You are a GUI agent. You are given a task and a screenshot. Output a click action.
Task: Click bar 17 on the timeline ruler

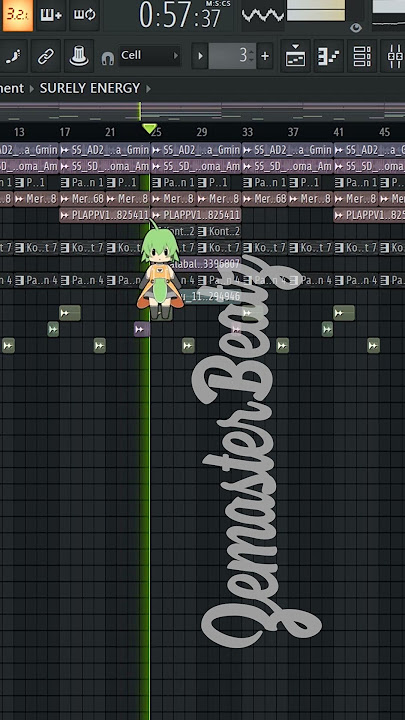tap(65, 133)
